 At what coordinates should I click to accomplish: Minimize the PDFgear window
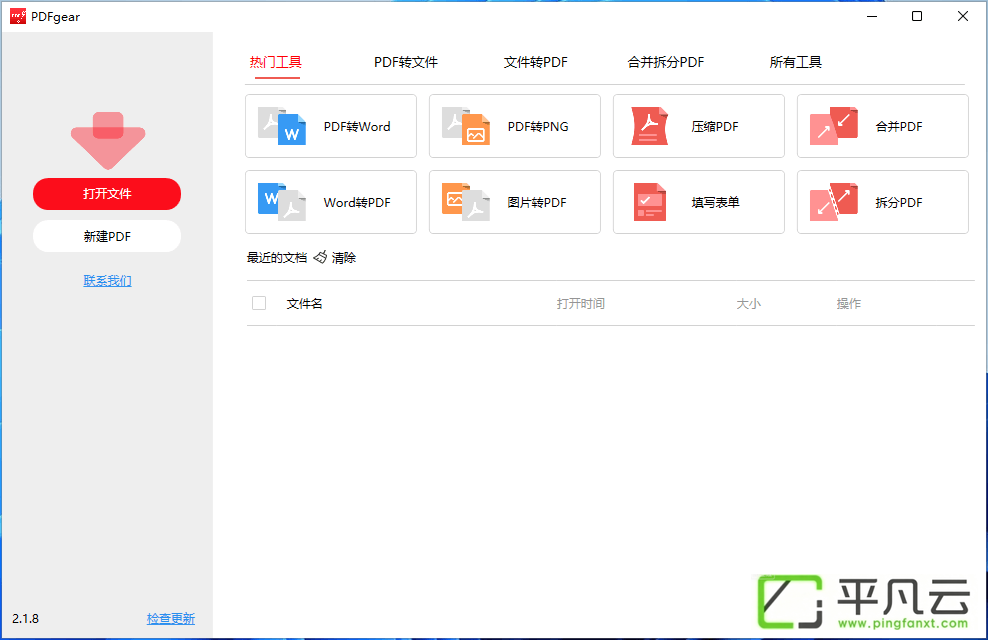click(872, 16)
